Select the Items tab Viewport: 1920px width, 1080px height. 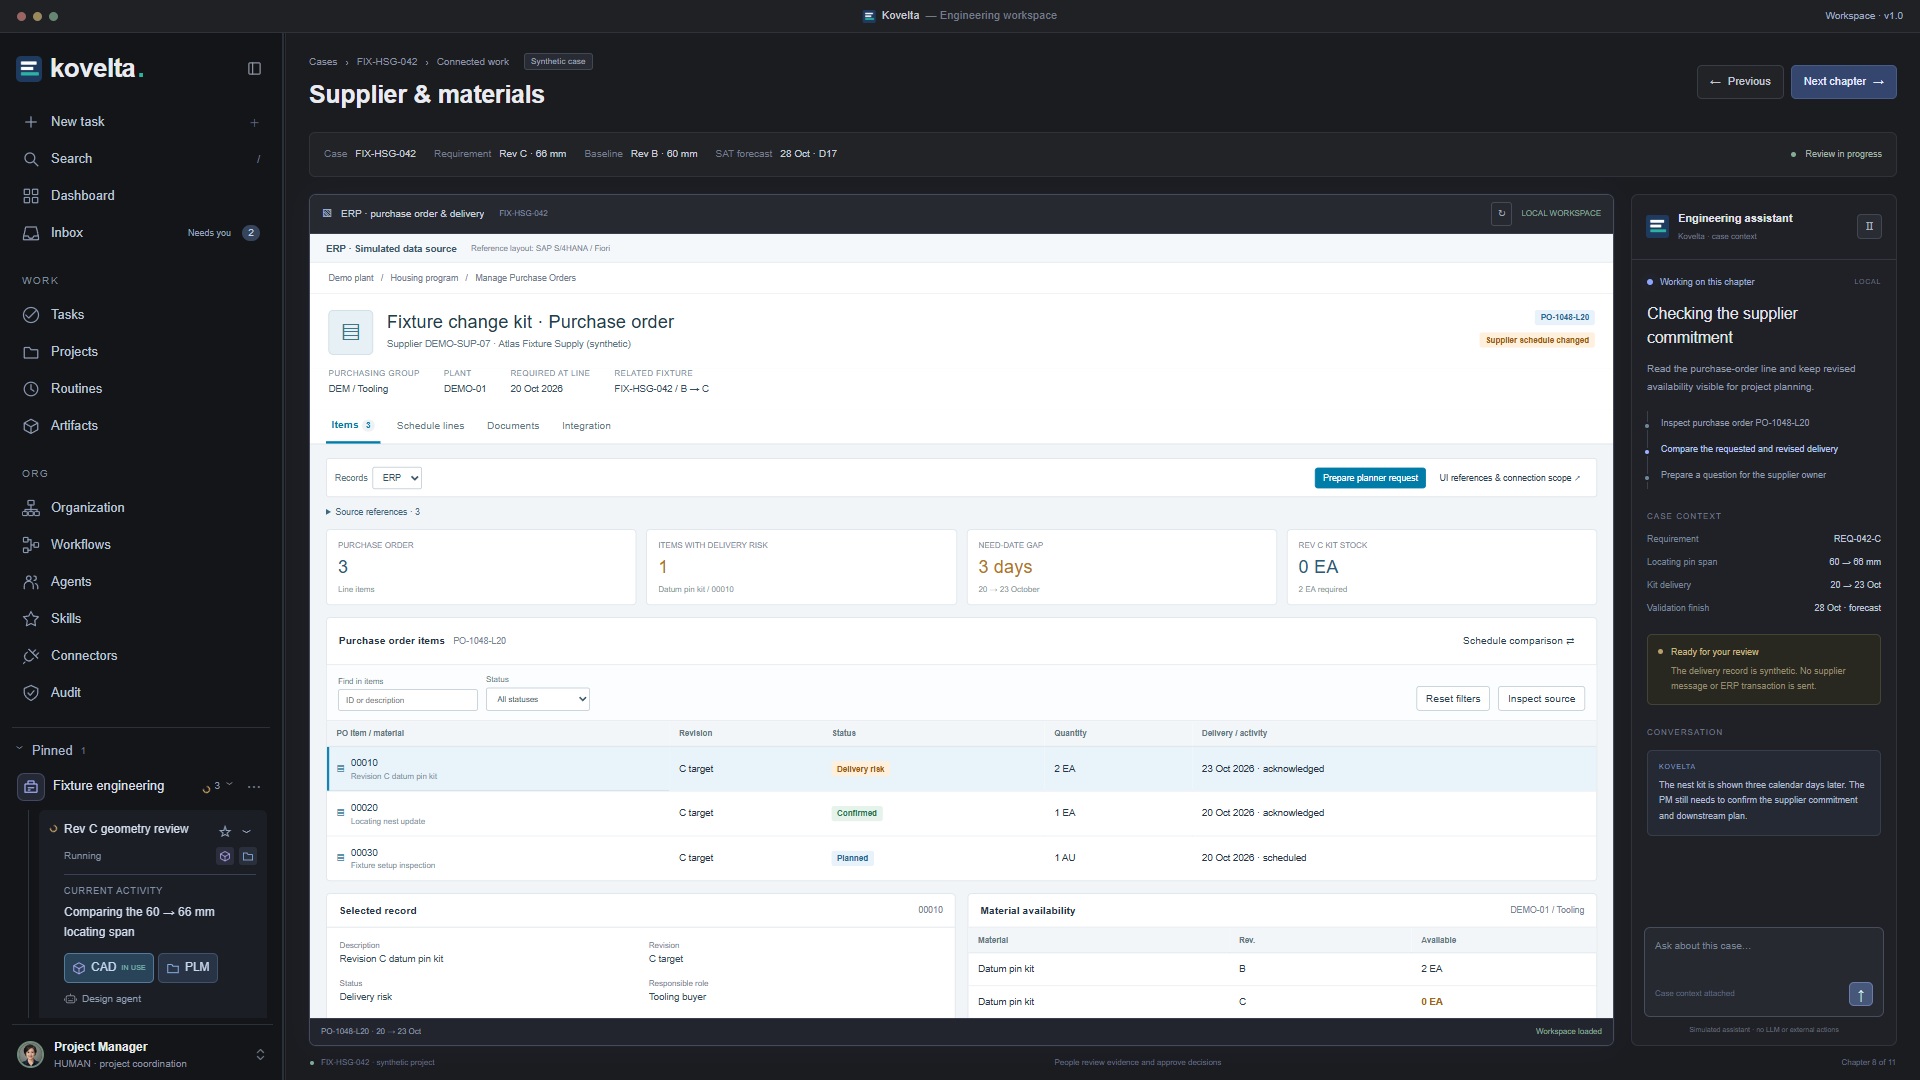[352, 425]
